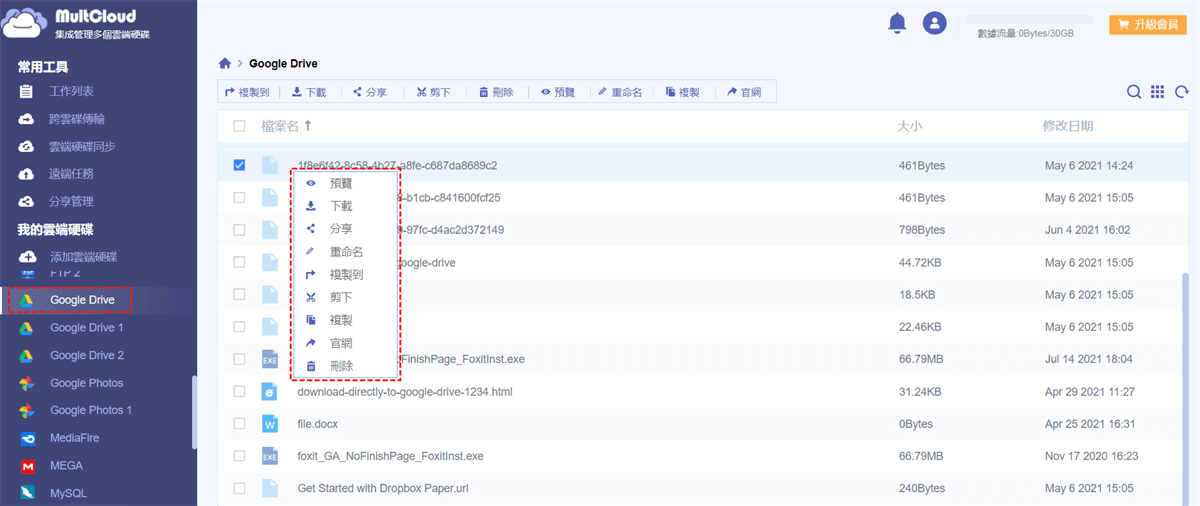Uncheck the 1f8e6f42 file checkbox

click(239, 165)
